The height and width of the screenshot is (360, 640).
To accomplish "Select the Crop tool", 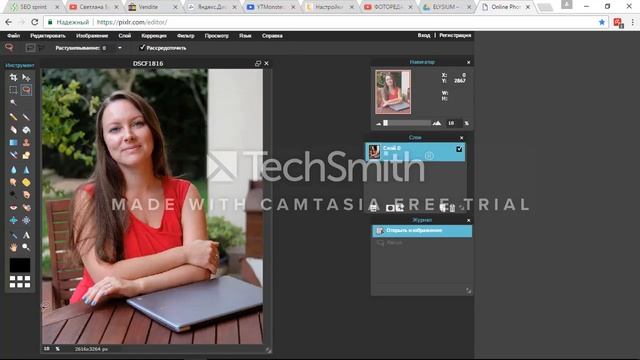I will click(13, 77).
